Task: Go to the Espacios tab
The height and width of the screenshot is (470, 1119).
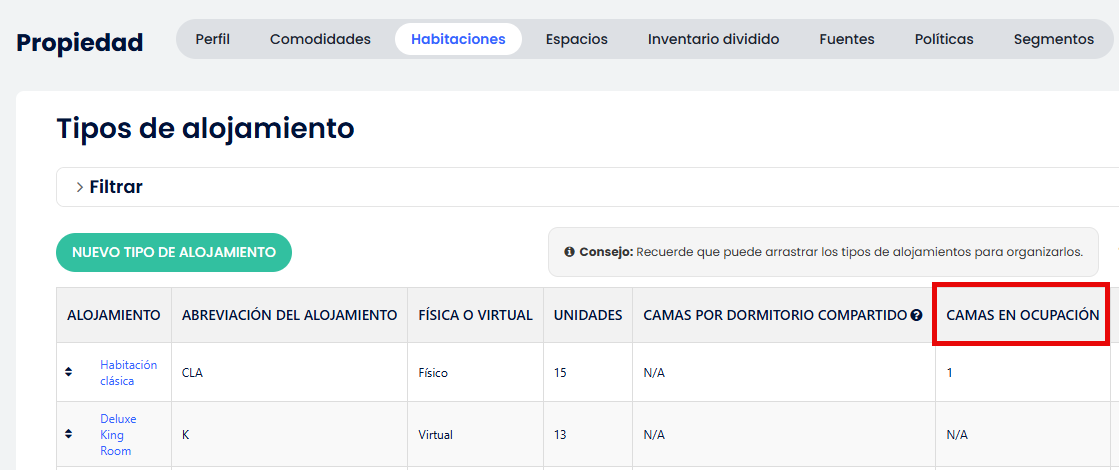Action: (576, 39)
